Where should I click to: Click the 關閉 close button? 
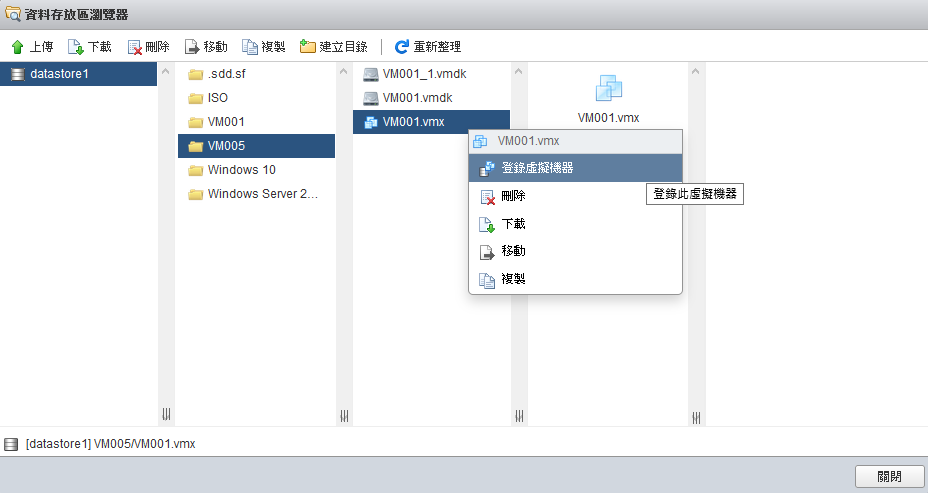coord(890,476)
